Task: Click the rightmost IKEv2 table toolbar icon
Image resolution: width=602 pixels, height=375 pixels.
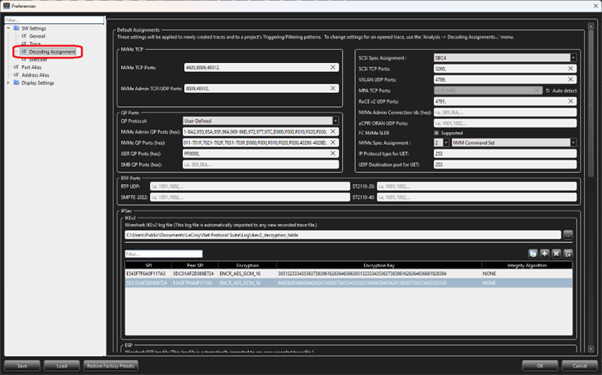Action: click(568, 253)
